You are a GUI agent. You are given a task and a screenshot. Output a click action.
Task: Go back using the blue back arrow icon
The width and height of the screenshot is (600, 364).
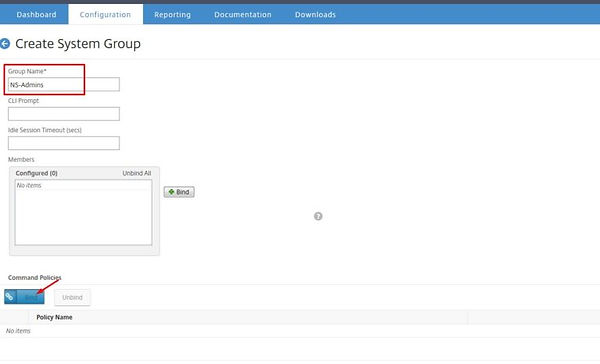coord(5,44)
